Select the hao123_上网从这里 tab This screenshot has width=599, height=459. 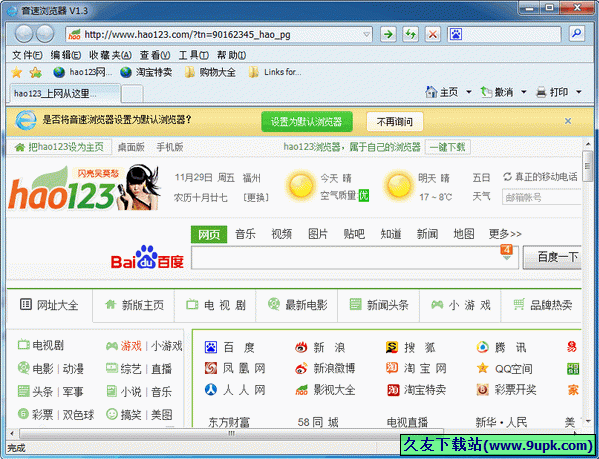(64, 94)
